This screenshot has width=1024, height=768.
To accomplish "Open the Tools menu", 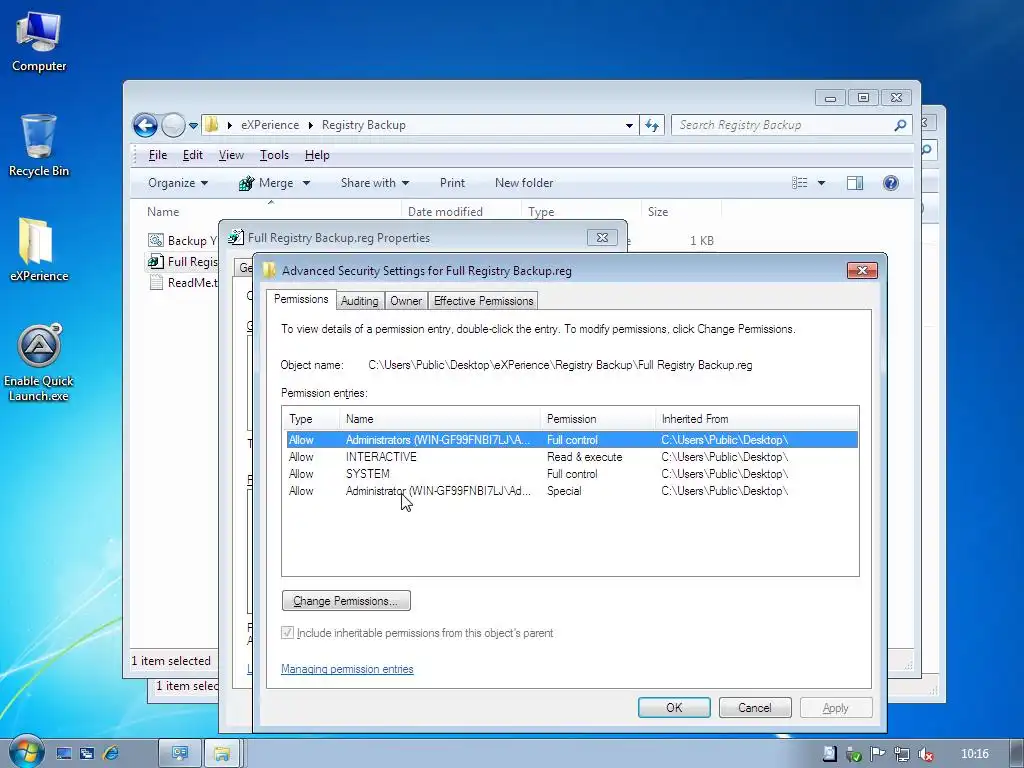I will pos(274,155).
